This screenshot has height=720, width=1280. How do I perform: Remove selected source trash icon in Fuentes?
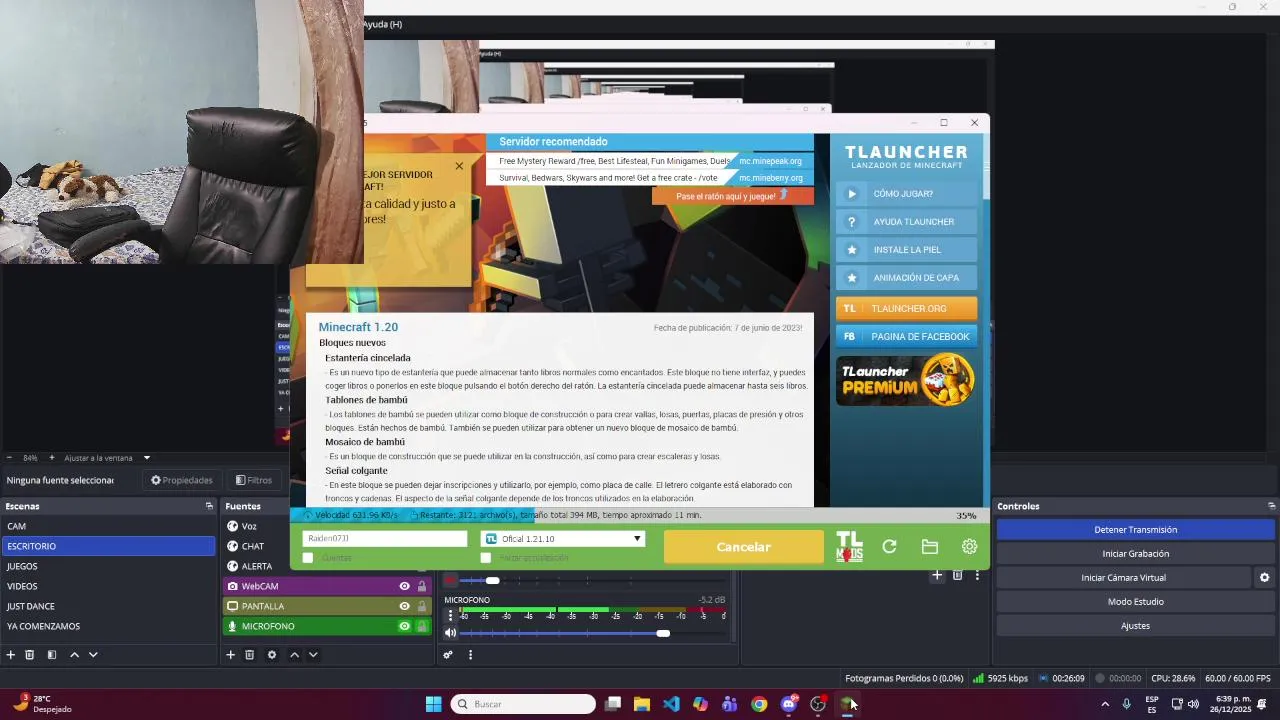[x=250, y=655]
